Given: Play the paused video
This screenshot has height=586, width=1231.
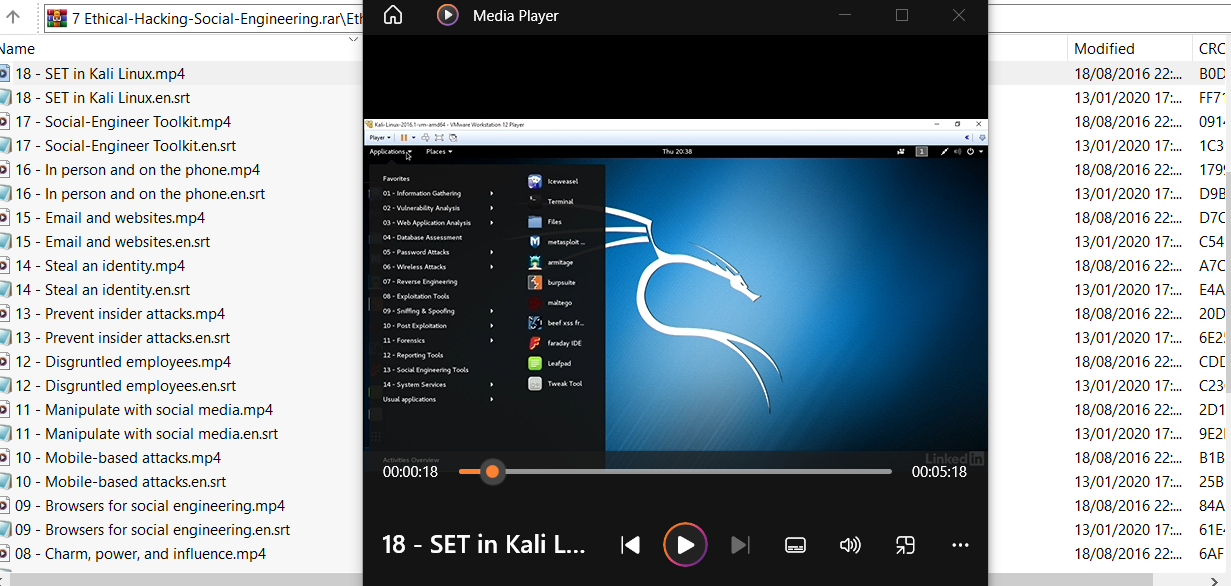Looking at the screenshot, I should 685,545.
